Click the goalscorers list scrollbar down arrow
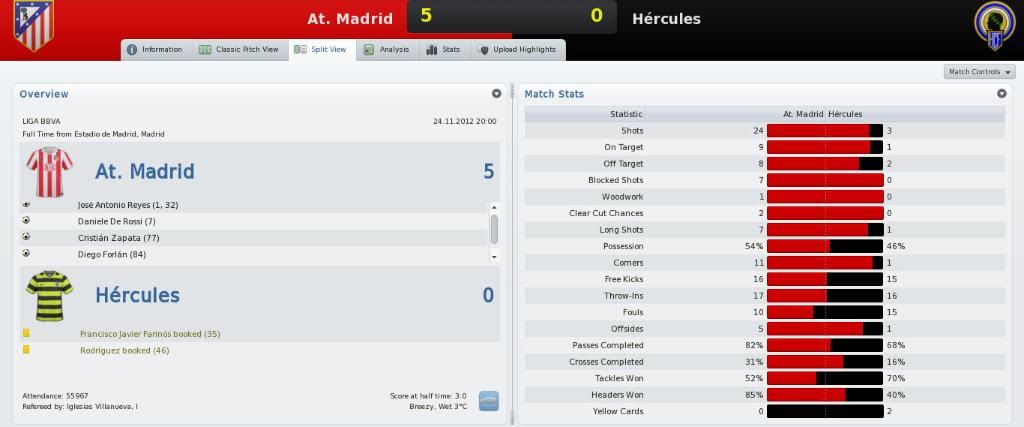The height and width of the screenshot is (427, 1024). (494, 257)
